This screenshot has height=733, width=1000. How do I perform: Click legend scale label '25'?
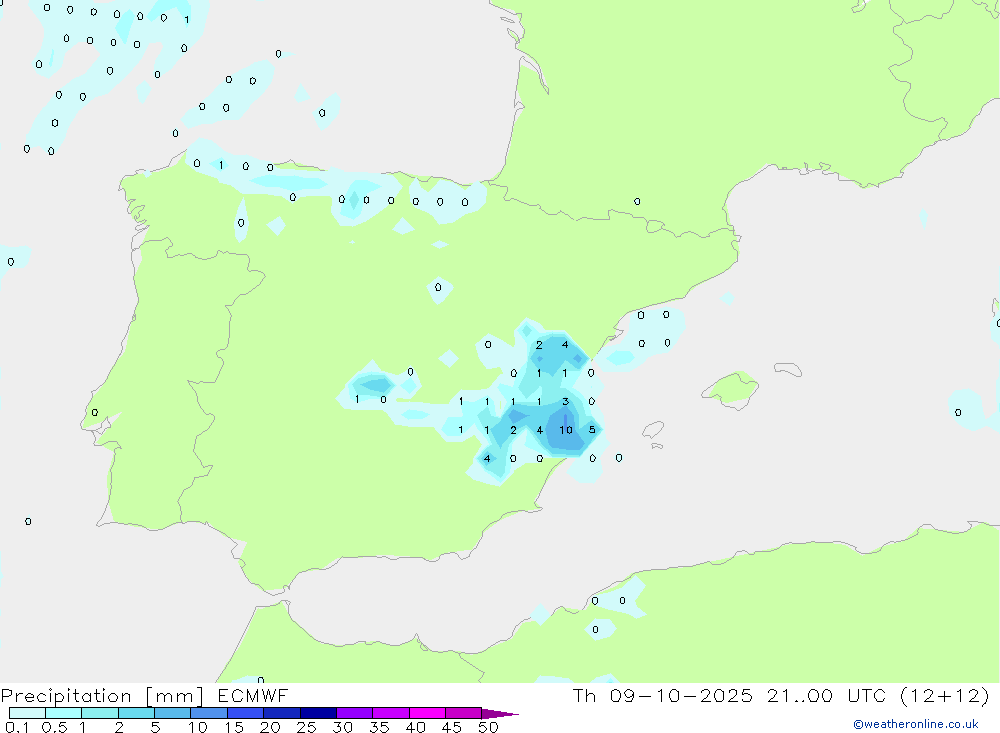(306, 727)
